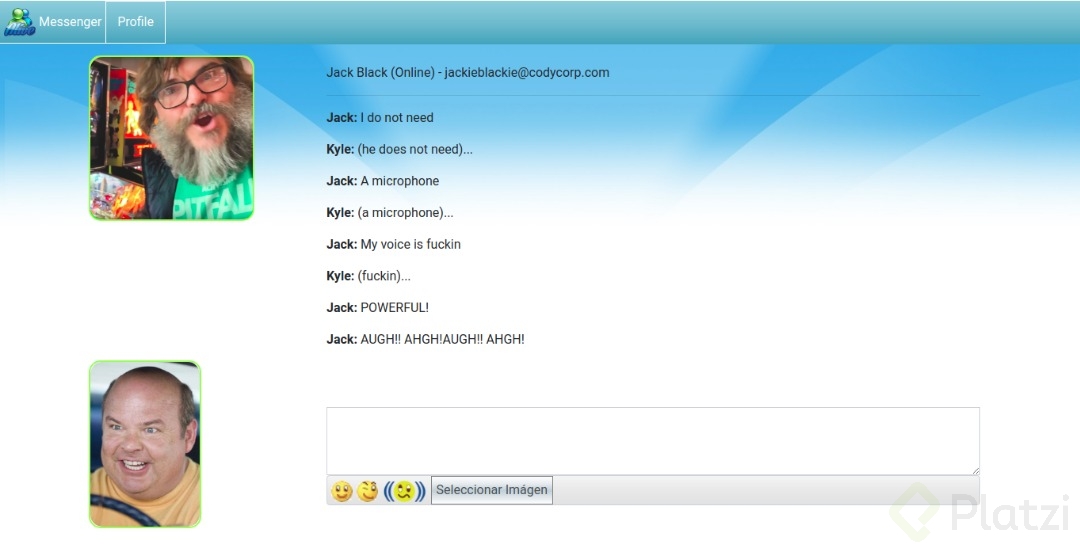The width and height of the screenshot is (1080, 548).
Task: Select Jack's message "POWERFUL!"
Action: pyautogui.click(x=377, y=308)
